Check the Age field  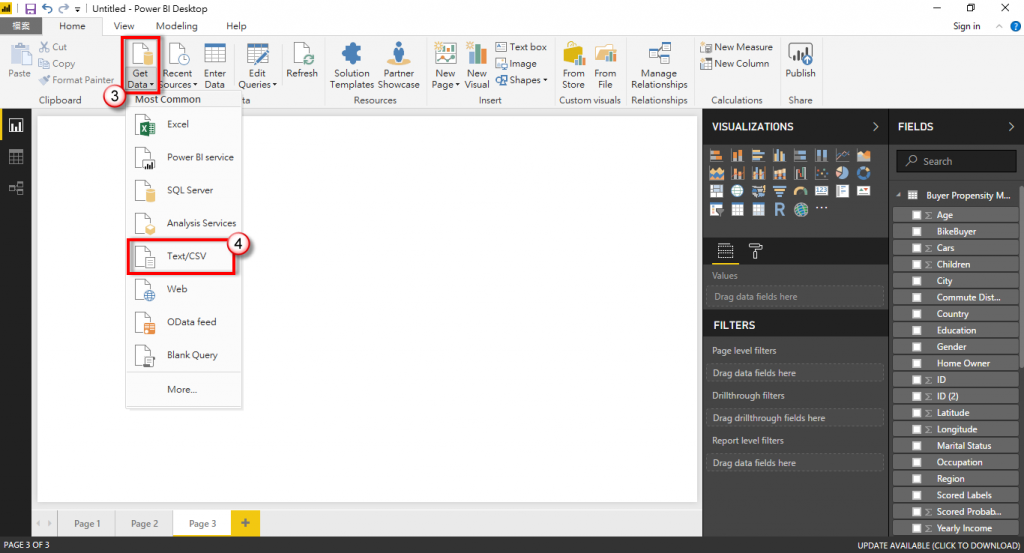click(x=916, y=215)
